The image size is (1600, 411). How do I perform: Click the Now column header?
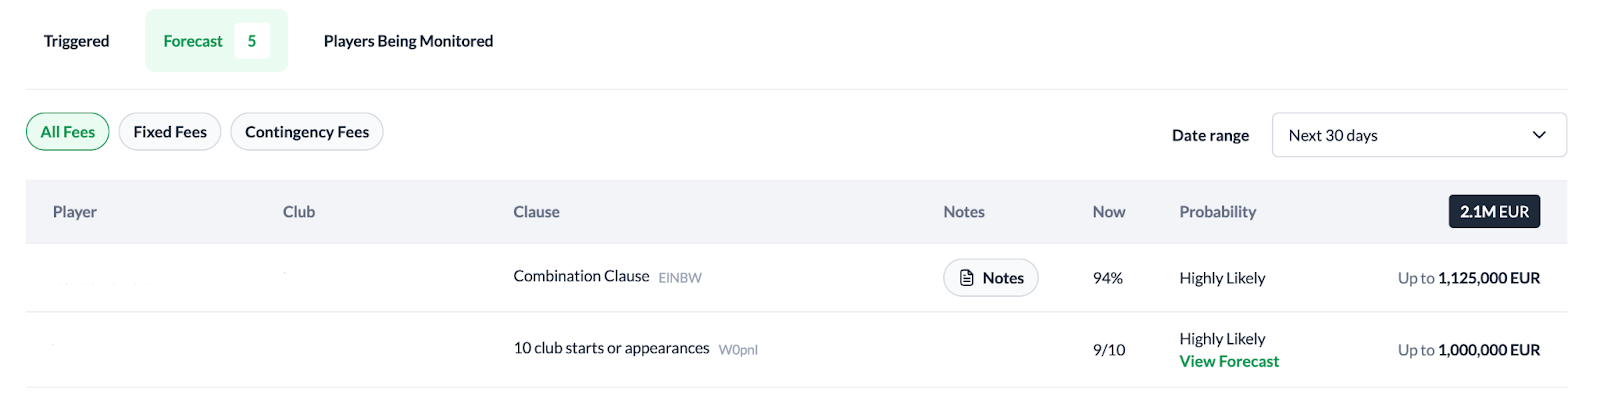1109,212
